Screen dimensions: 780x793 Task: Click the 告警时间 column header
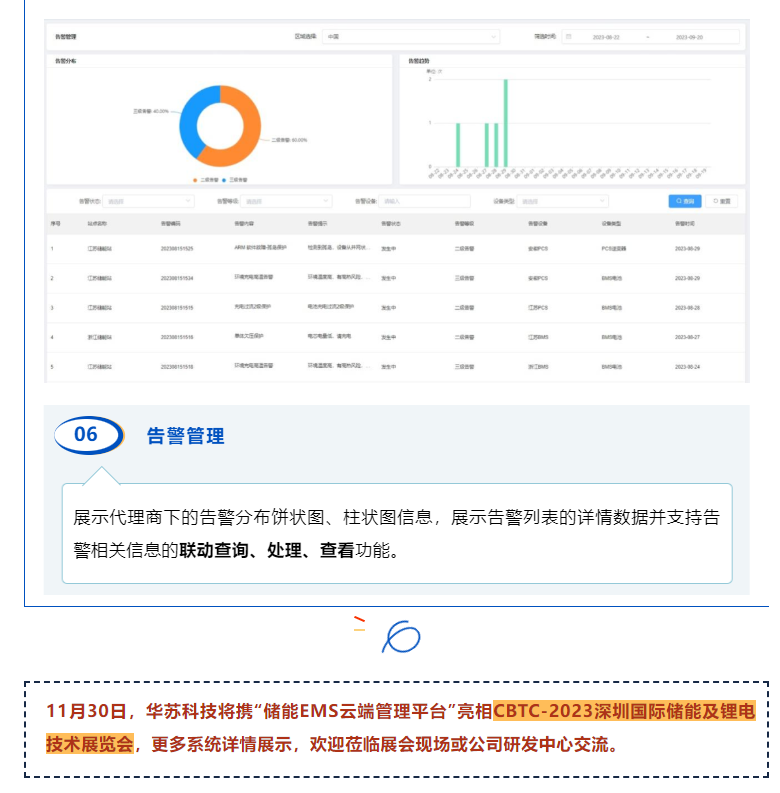tap(686, 223)
